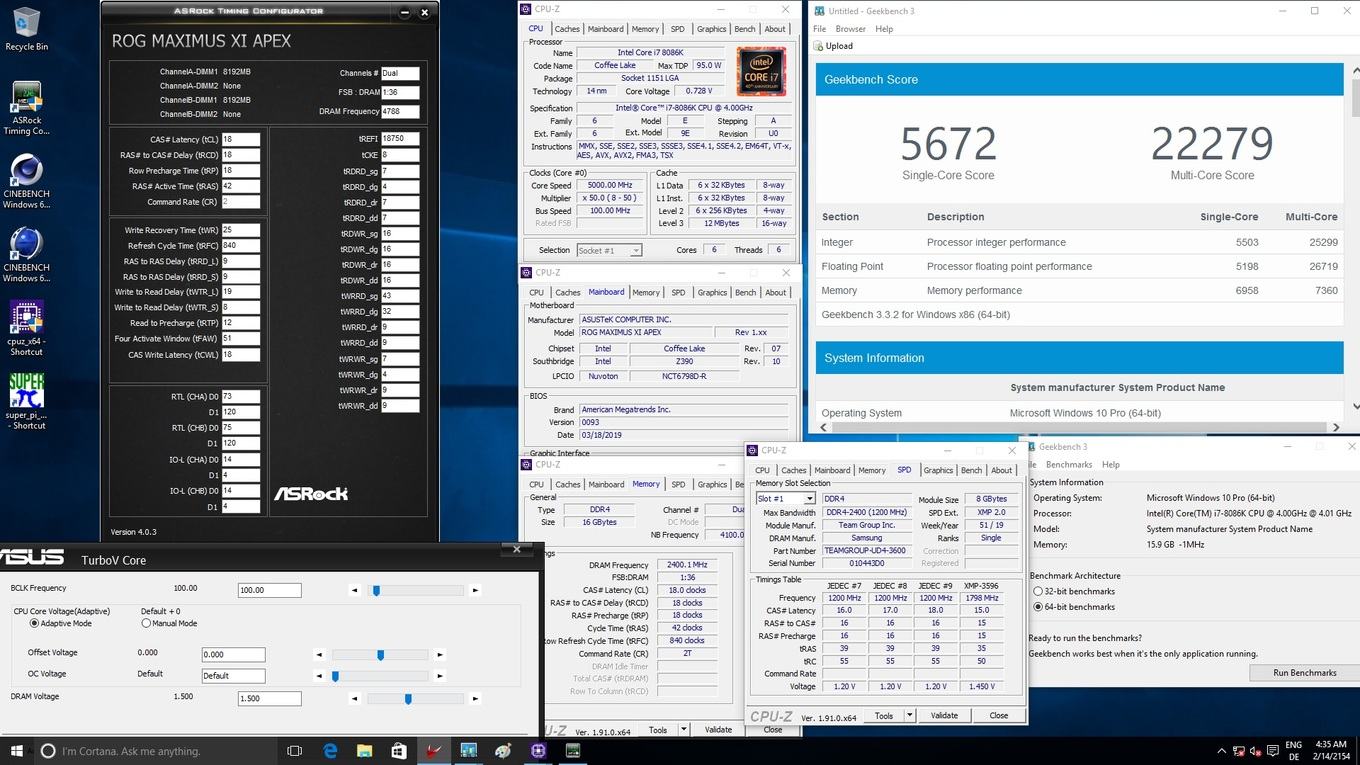
Task: Open the Windows Start menu
Action: tap(15, 751)
